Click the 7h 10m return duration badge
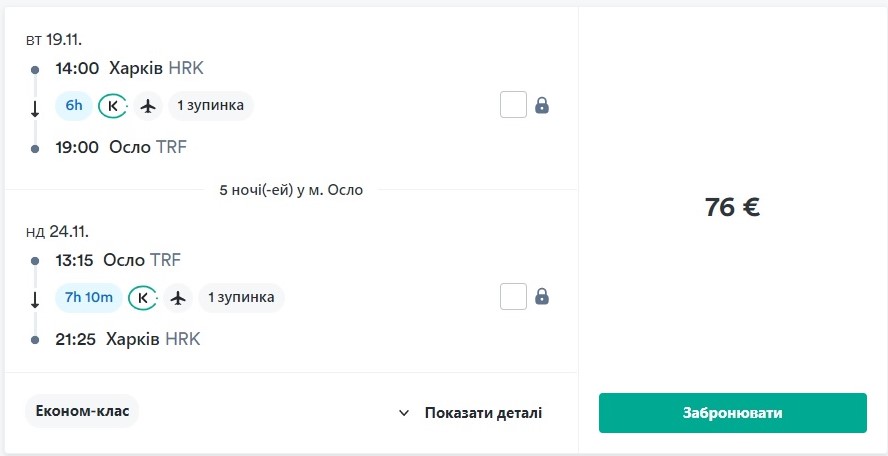 (x=89, y=297)
